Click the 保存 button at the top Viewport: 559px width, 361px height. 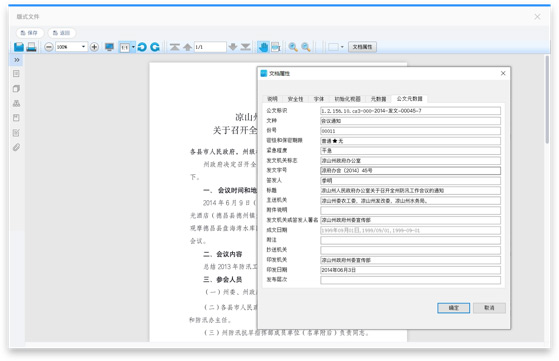(x=30, y=33)
